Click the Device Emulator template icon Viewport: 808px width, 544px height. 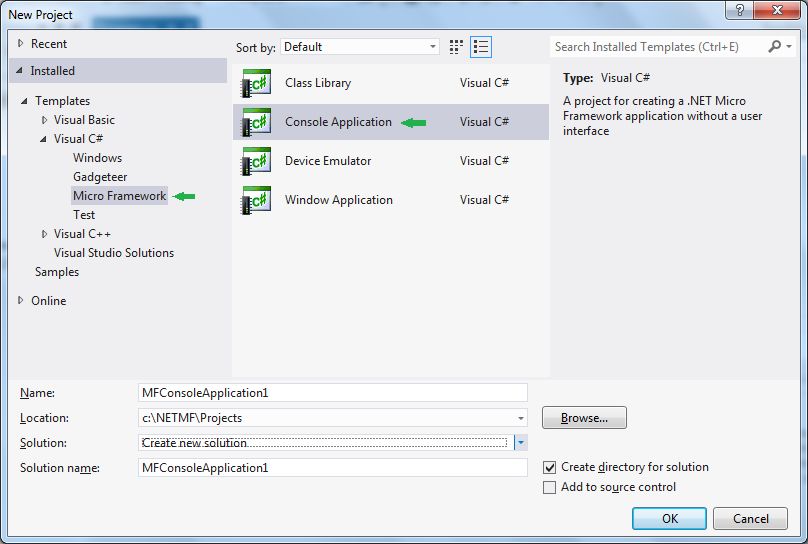(x=256, y=161)
